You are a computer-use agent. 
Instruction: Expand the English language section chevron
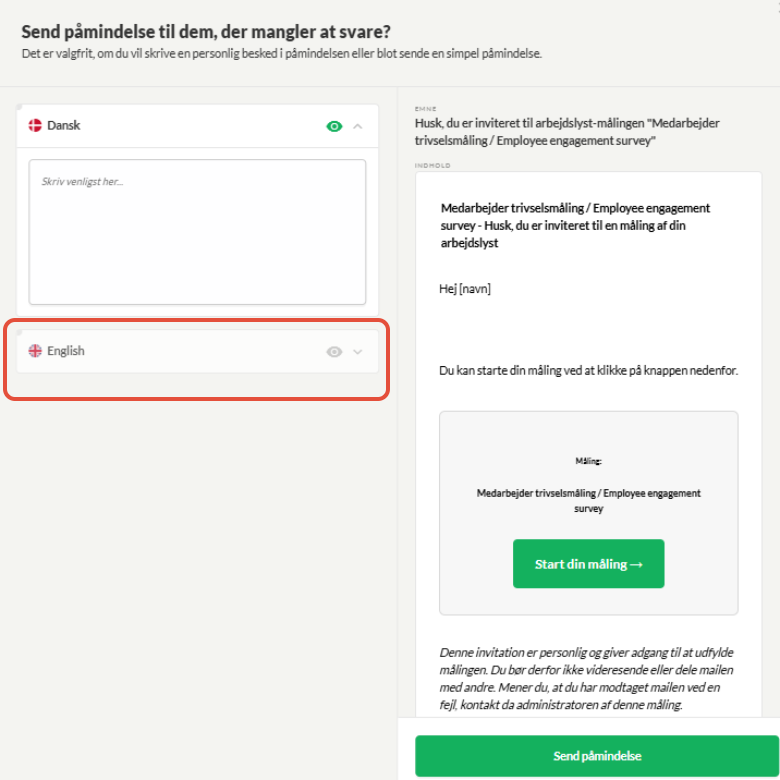tap(358, 352)
